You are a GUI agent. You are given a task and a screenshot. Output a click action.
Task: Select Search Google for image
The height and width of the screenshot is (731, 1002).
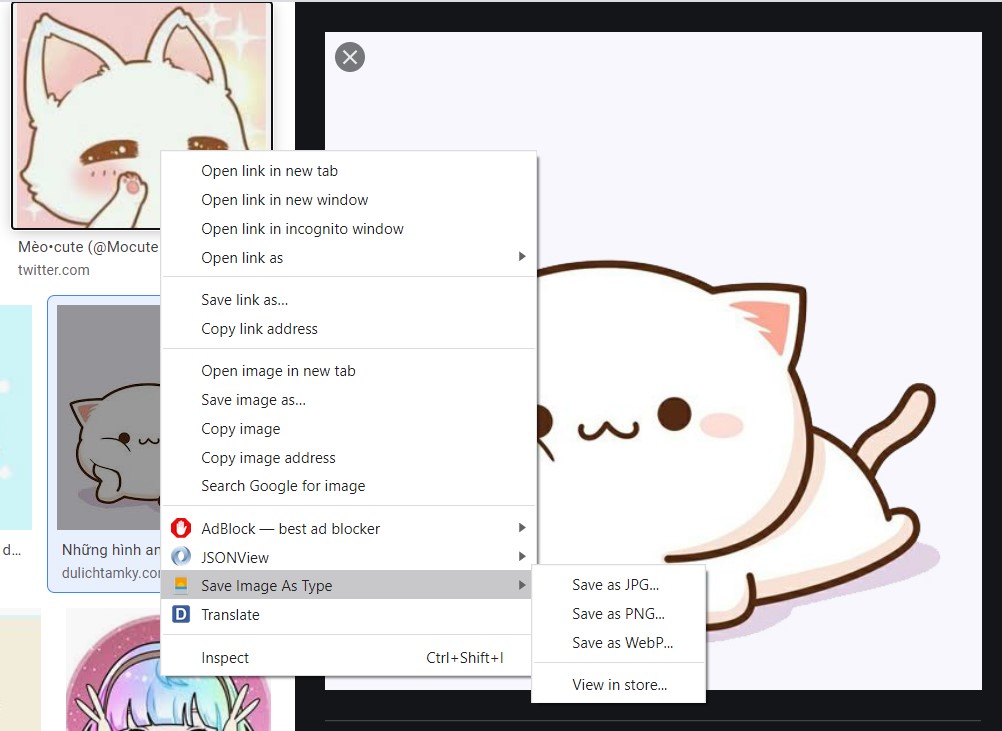coord(348,486)
